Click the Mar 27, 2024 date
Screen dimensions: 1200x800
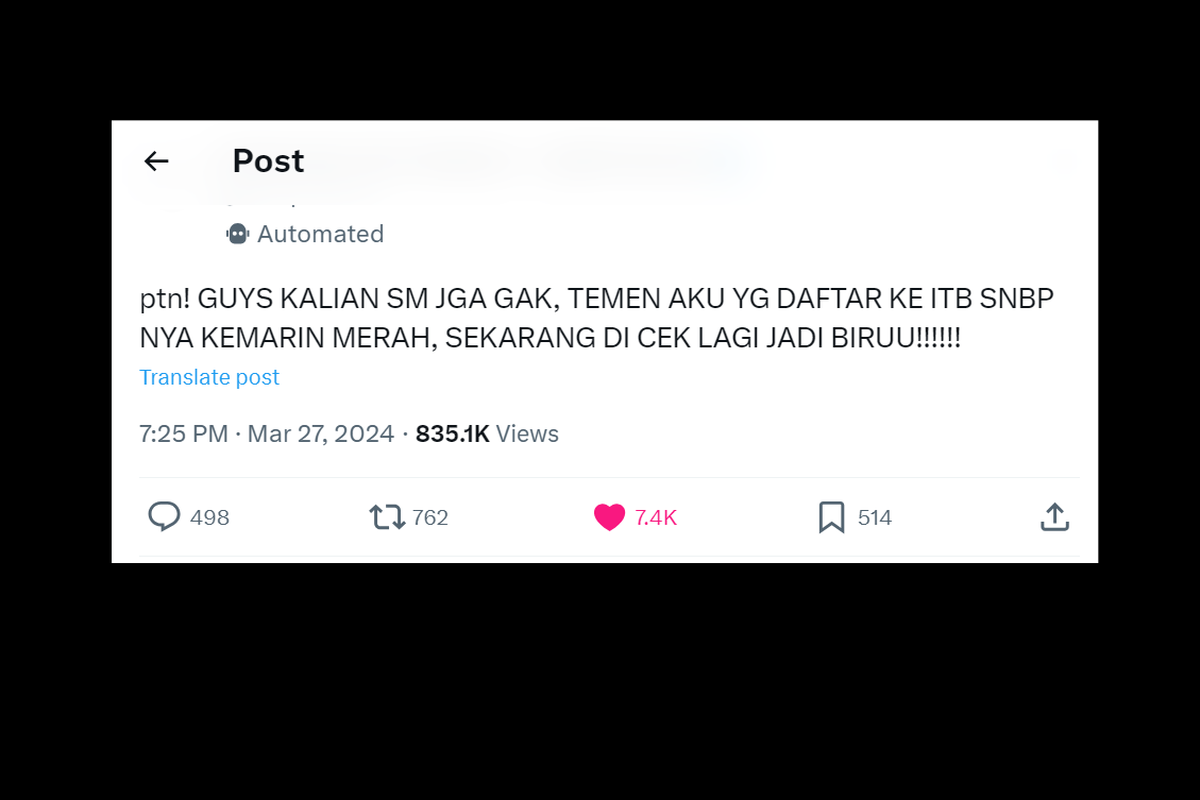tap(321, 434)
